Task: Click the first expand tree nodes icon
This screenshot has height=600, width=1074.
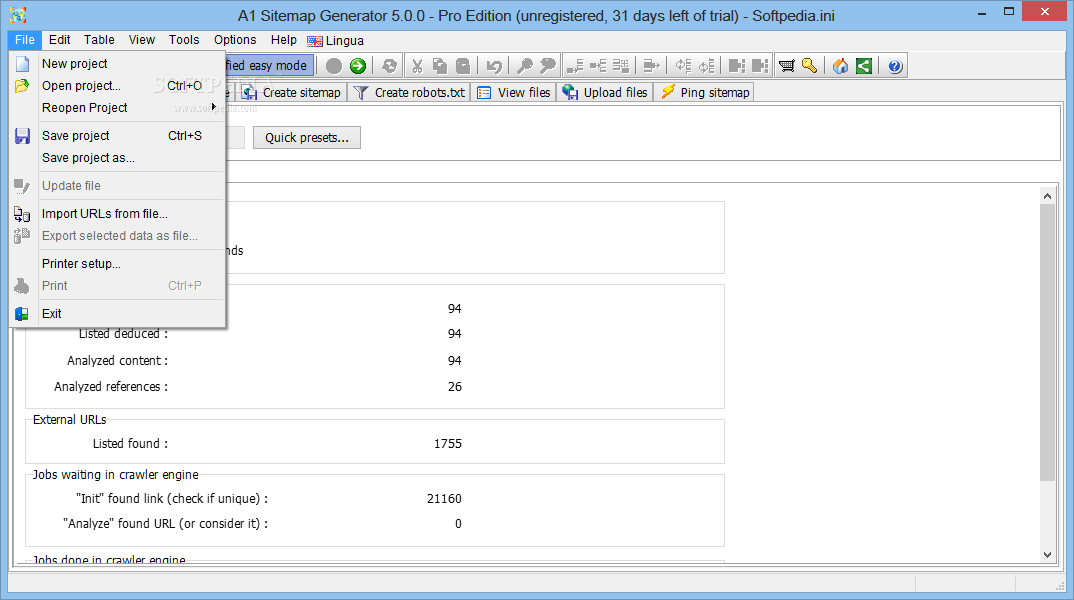Action: click(683, 66)
